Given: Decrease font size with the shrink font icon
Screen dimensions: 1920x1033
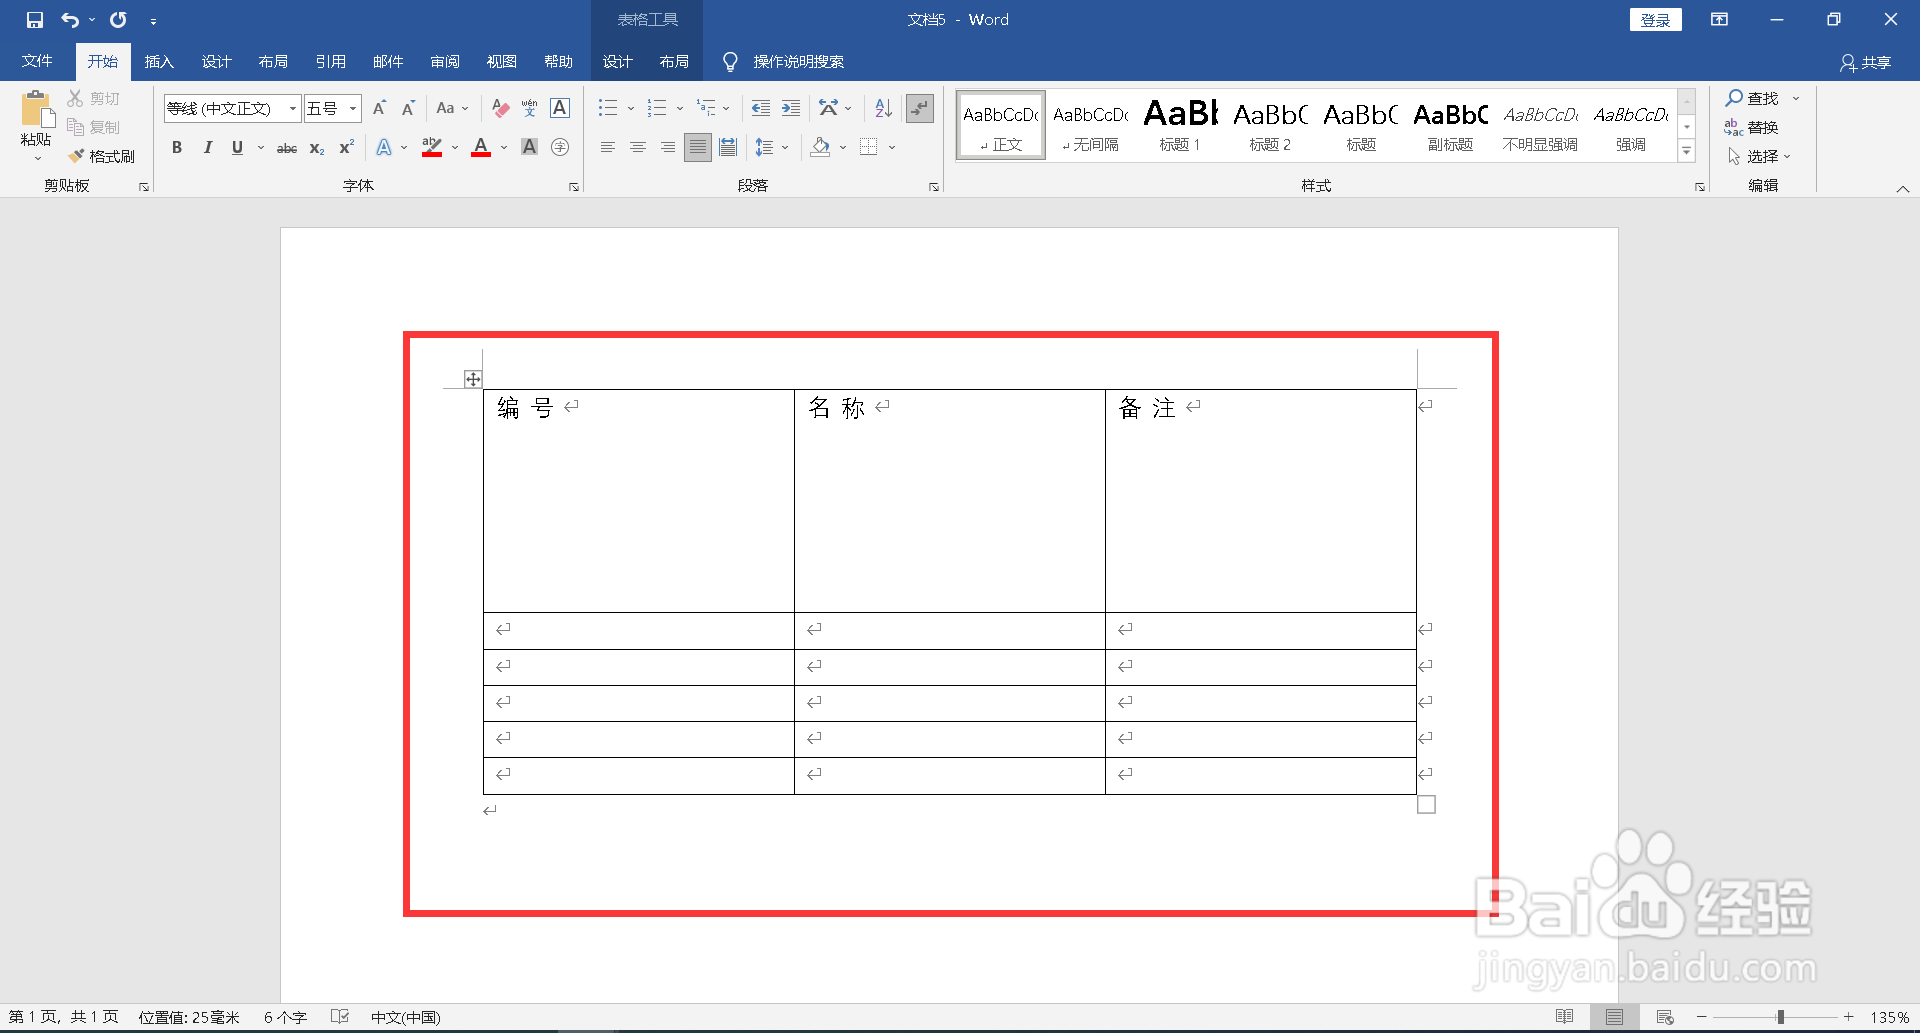Looking at the screenshot, I should (x=408, y=108).
